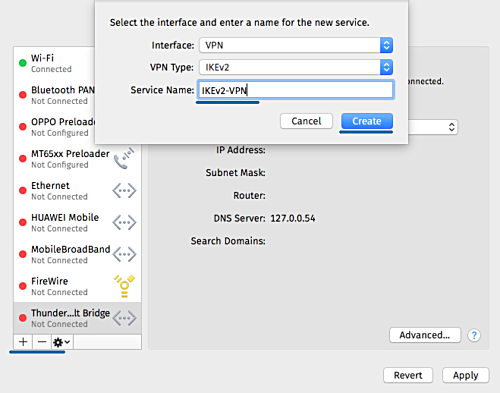The image size is (500, 393).
Task: Select OPPO Preloader in the service list
Action: click(54, 127)
